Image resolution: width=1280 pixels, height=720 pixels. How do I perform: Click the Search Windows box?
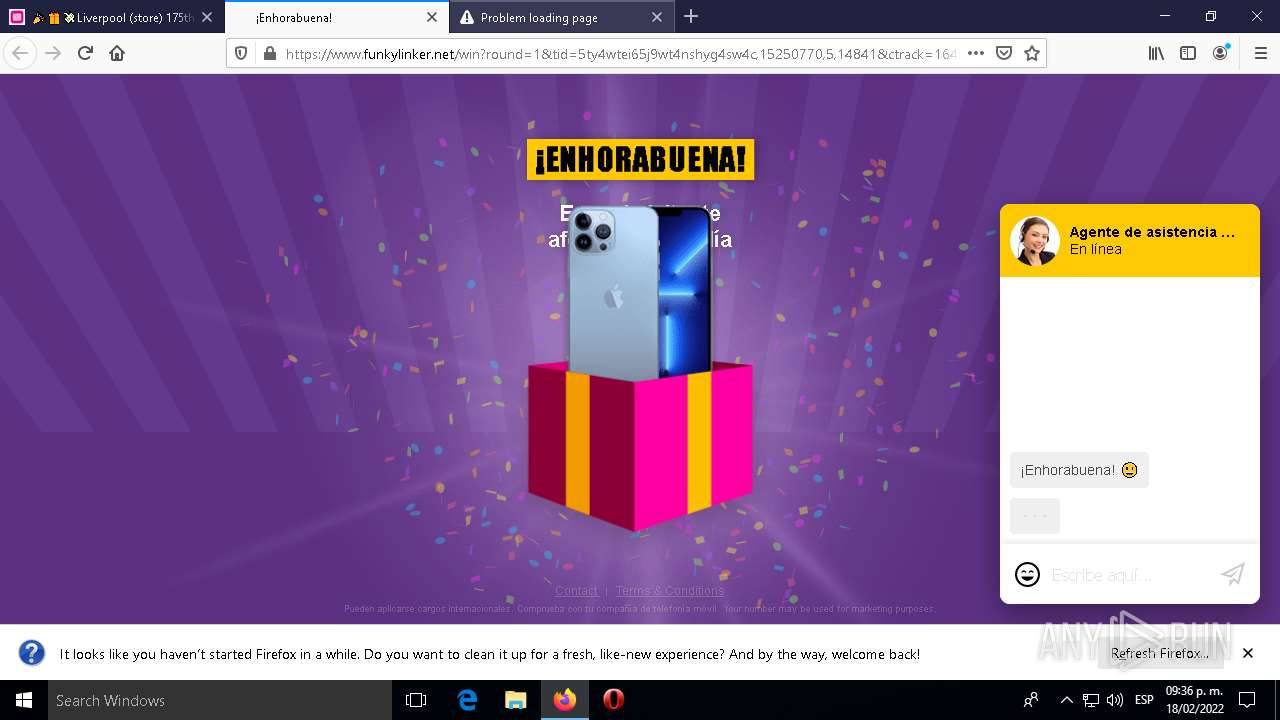[220, 700]
